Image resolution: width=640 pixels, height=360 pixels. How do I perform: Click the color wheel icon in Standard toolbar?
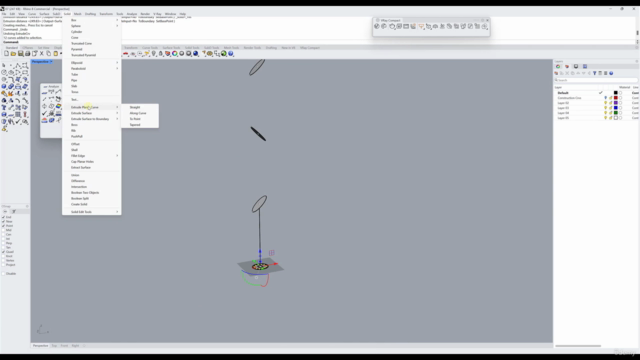(x=175, y=53)
